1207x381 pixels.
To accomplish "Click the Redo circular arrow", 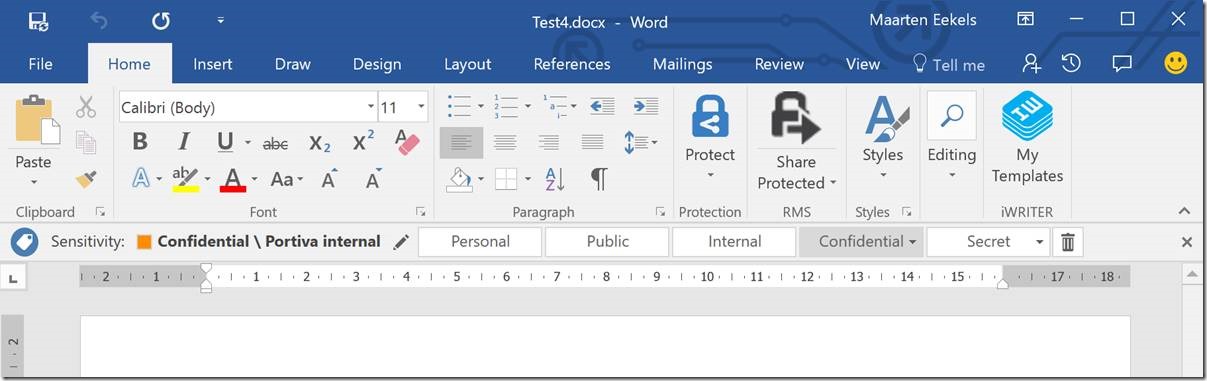I will coord(161,21).
